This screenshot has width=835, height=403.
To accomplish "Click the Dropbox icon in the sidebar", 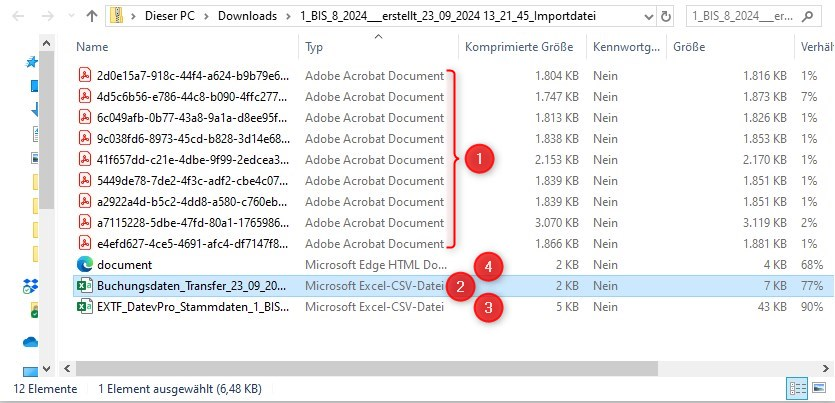I will pos(30,287).
